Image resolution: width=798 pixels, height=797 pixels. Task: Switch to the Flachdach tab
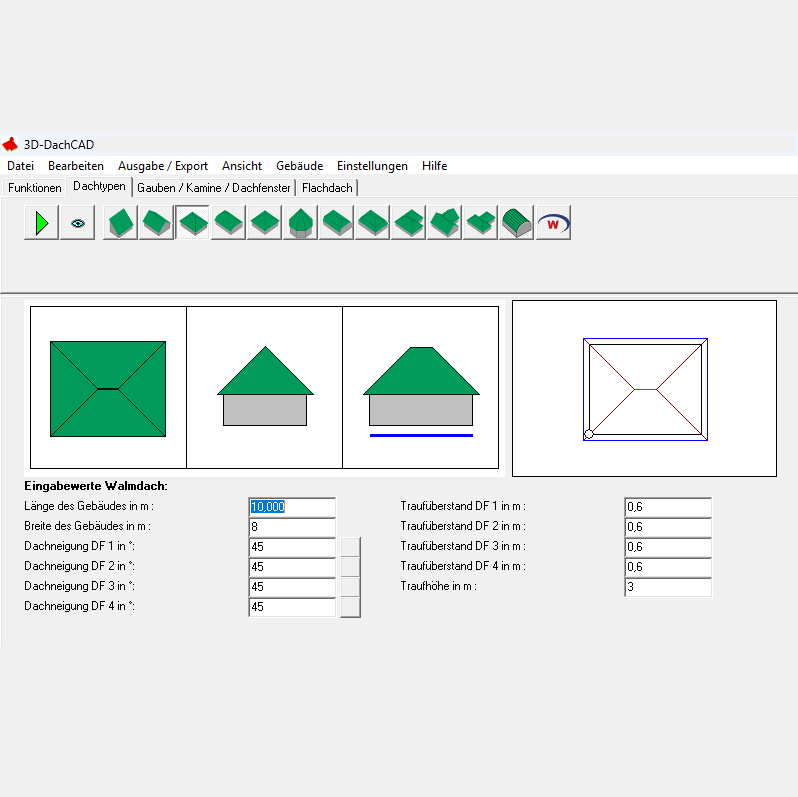pos(327,188)
